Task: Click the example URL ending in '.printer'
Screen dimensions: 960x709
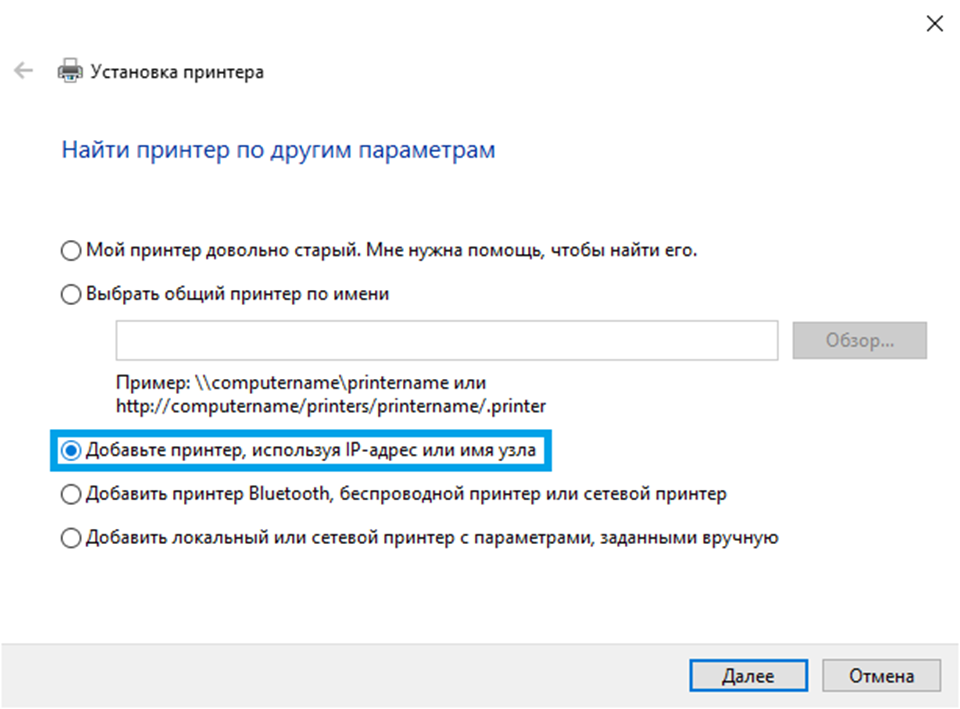Action: point(331,406)
